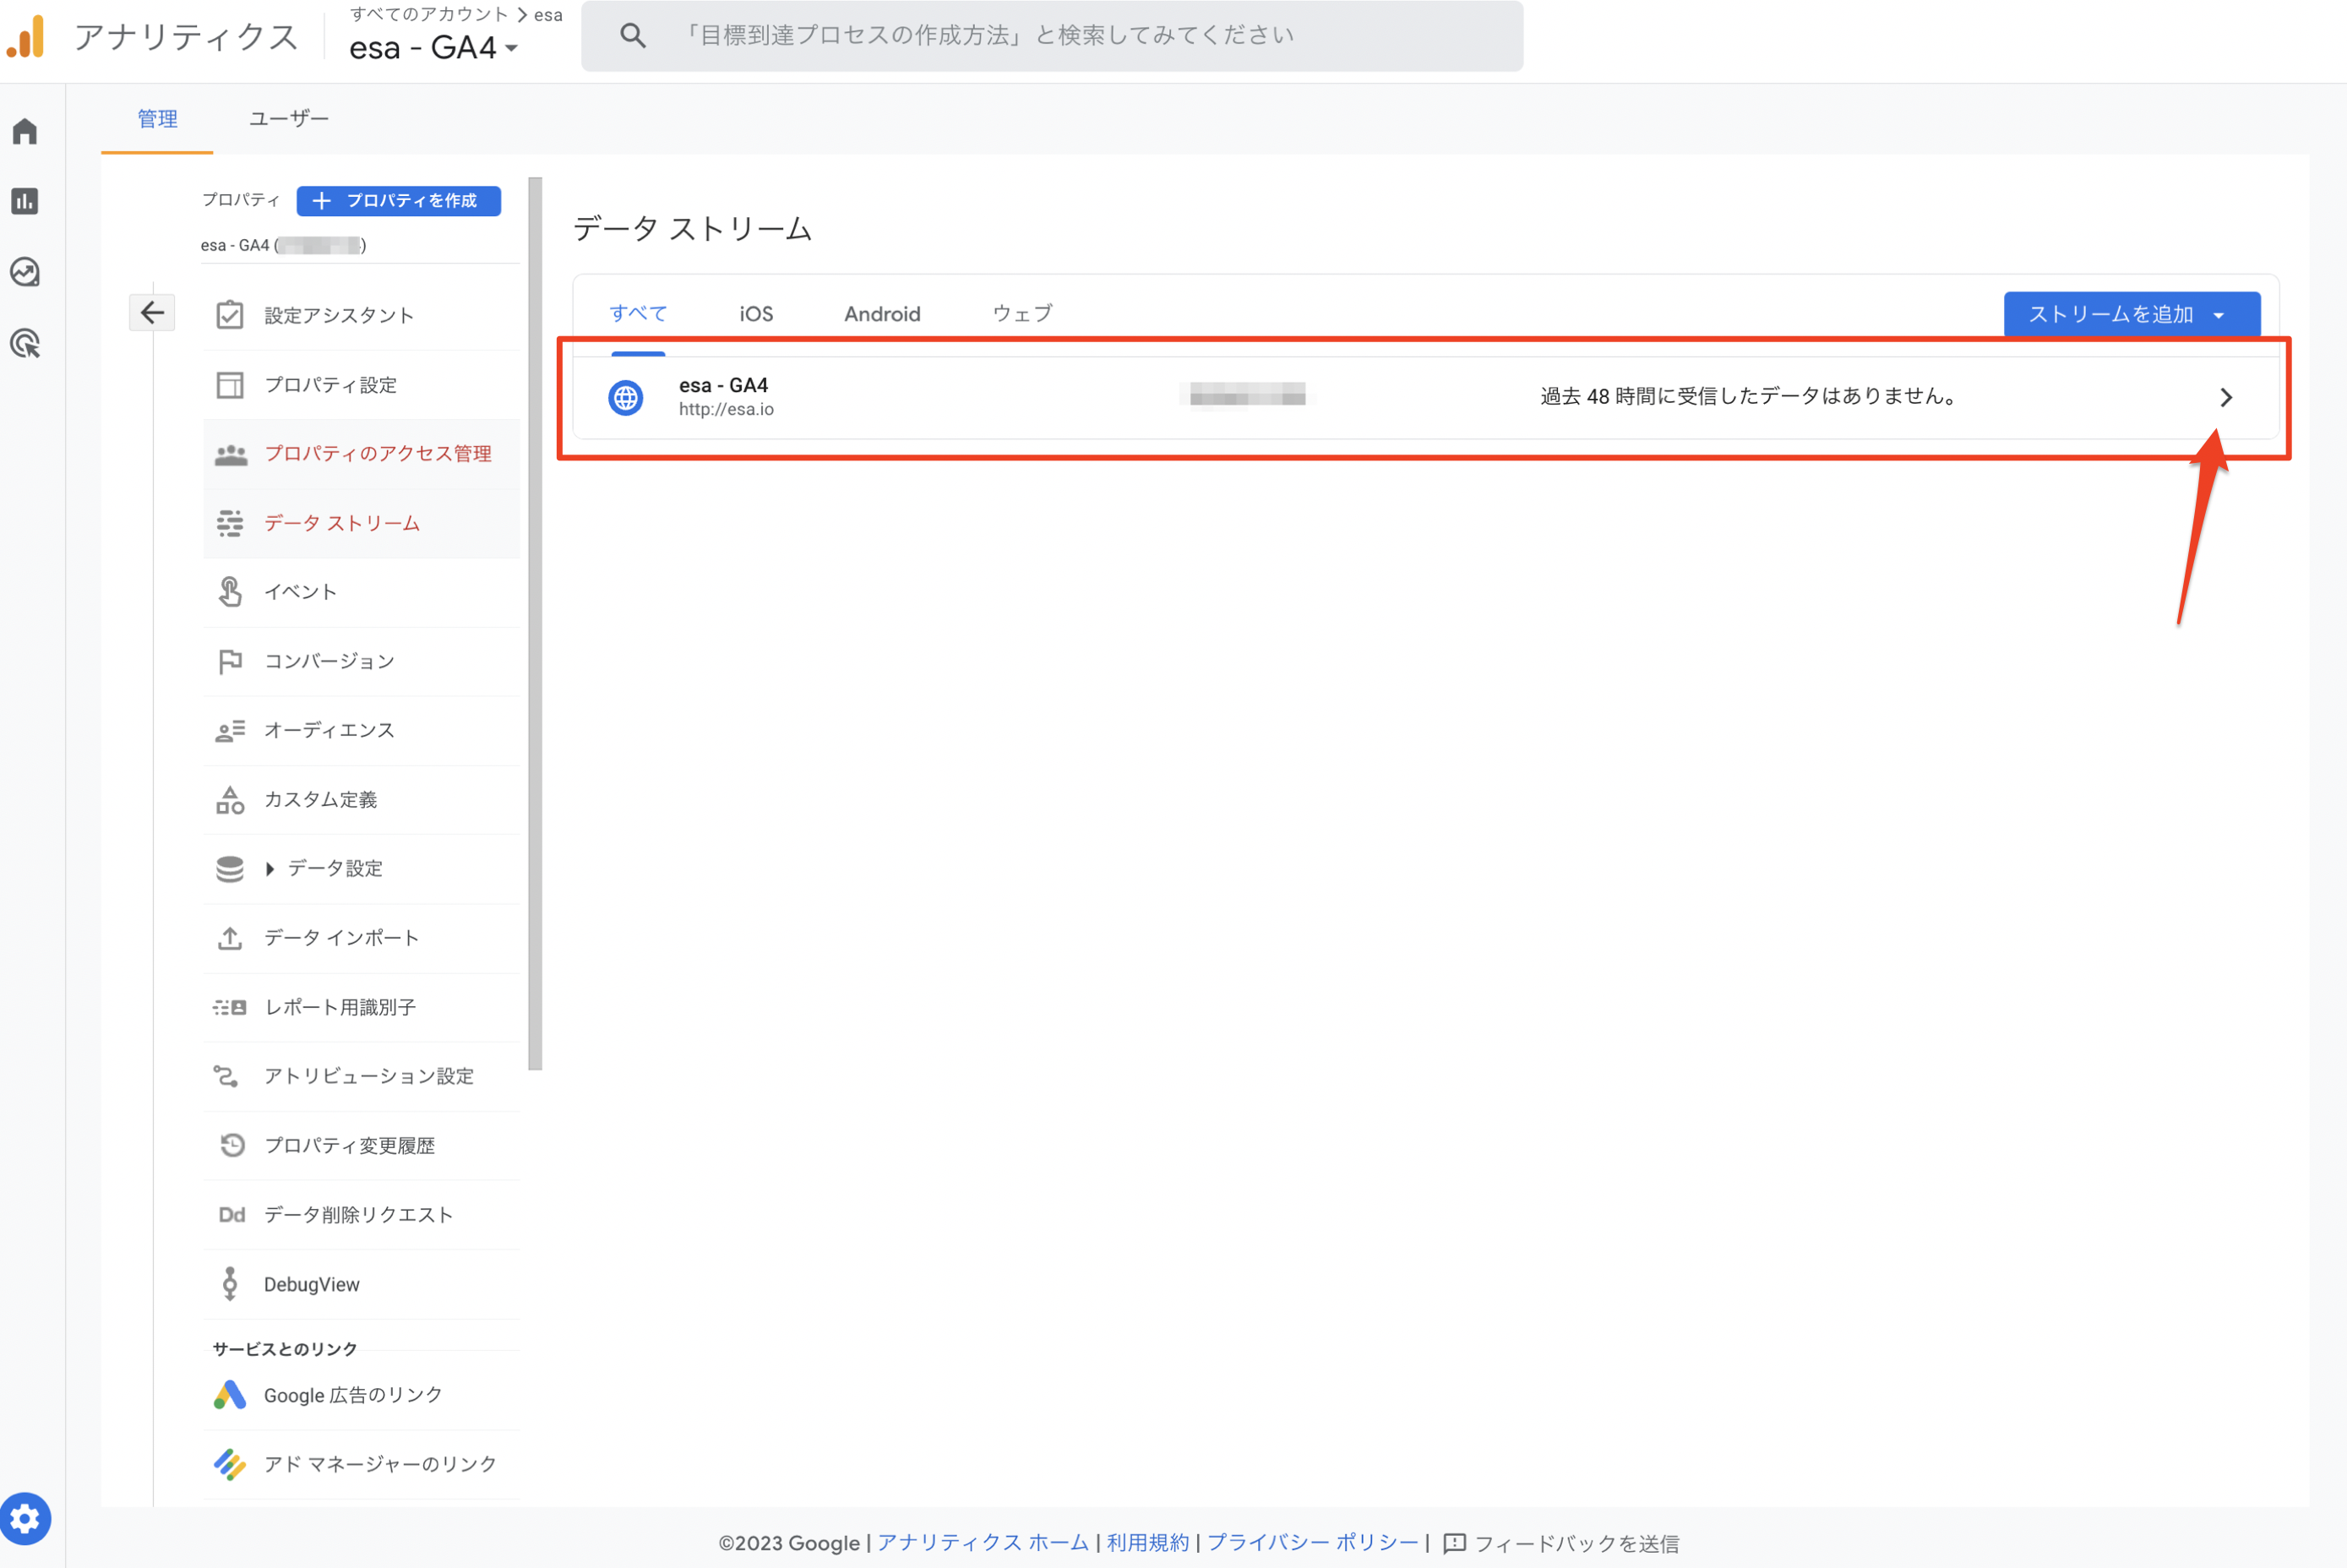Click the http://esa.io stream URL text

click(726, 409)
